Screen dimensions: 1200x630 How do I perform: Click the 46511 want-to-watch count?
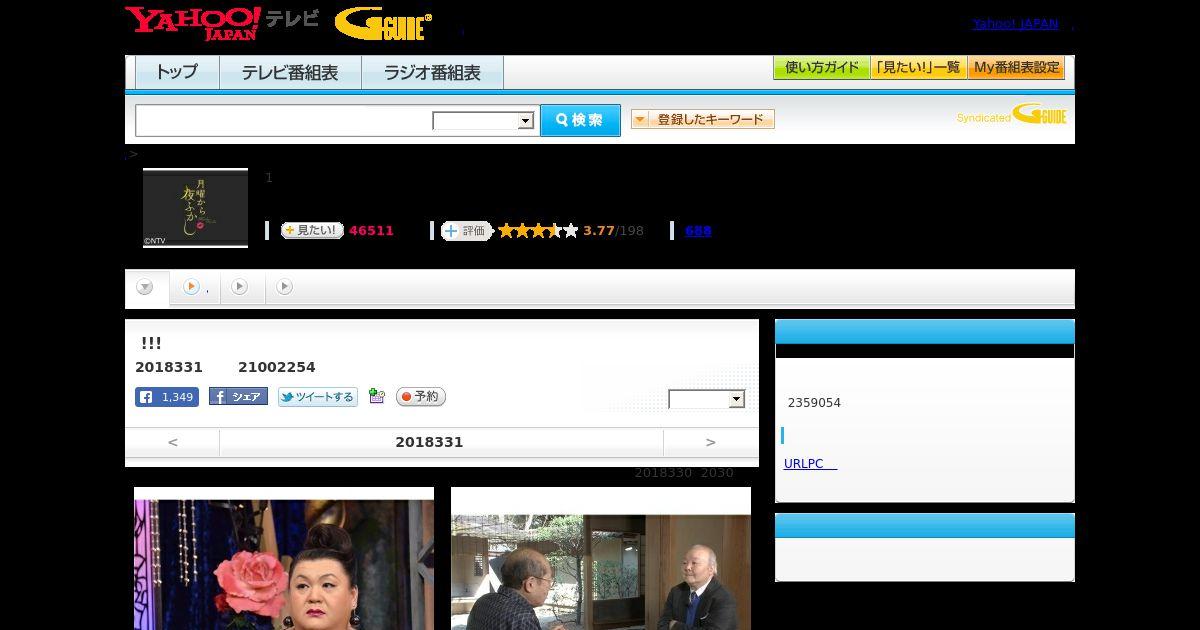[371, 231]
